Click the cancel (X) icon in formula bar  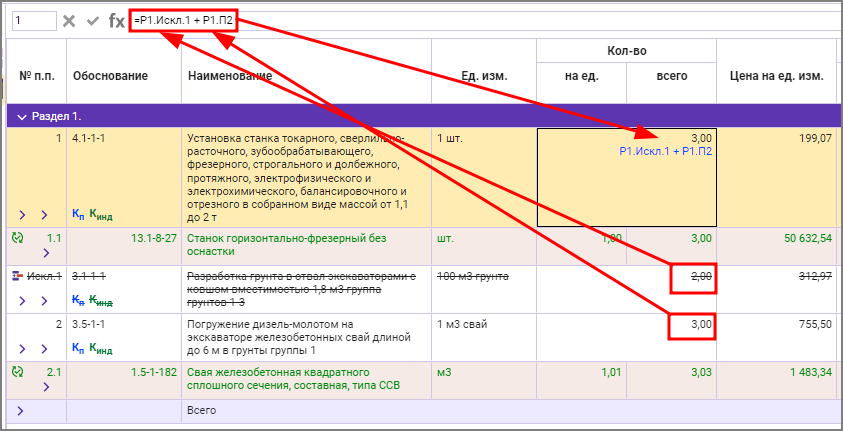(x=69, y=20)
